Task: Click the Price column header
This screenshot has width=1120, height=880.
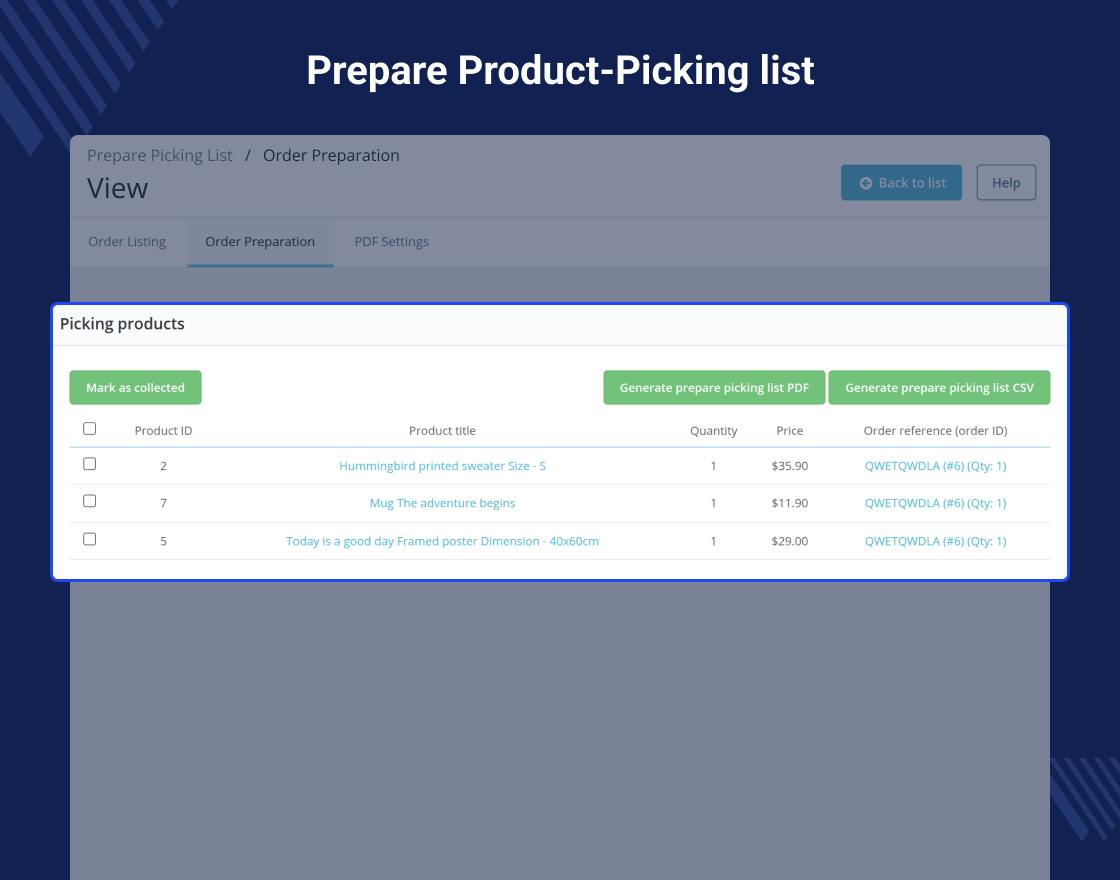Action: [x=789, y=431]
